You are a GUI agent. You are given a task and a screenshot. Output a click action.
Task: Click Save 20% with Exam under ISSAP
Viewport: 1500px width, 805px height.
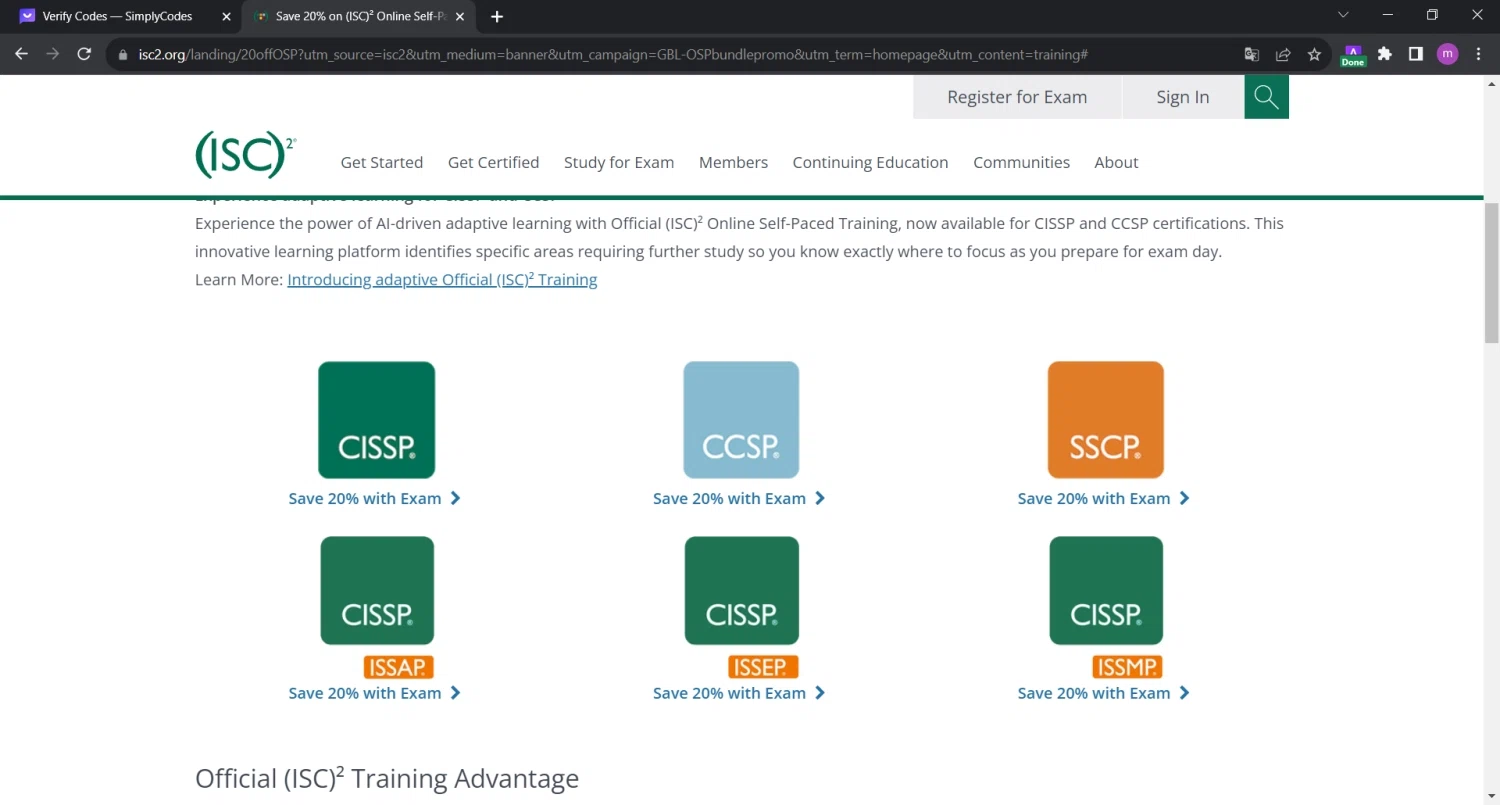375,693
